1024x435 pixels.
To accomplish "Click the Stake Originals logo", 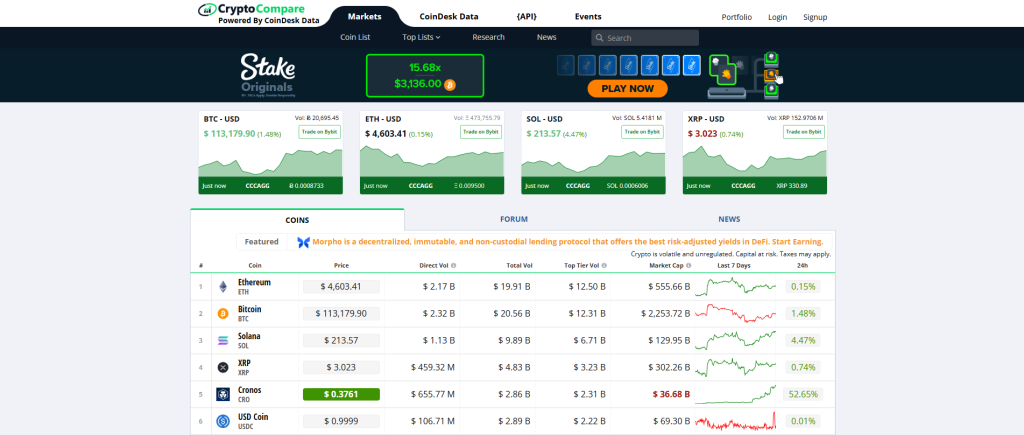I will pos(268,76).
